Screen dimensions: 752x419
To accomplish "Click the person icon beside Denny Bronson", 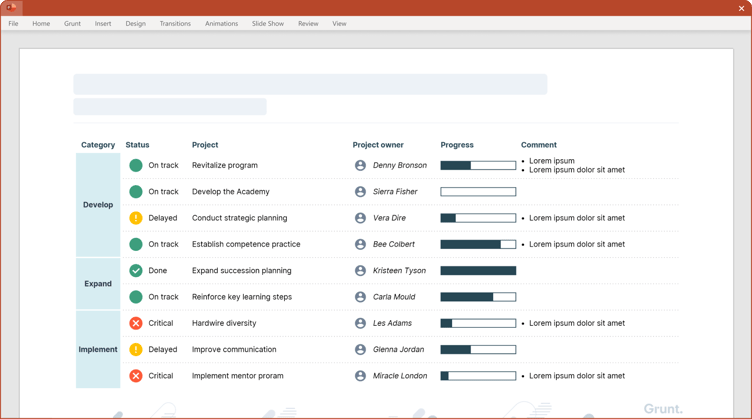I will tap(360, 166).
